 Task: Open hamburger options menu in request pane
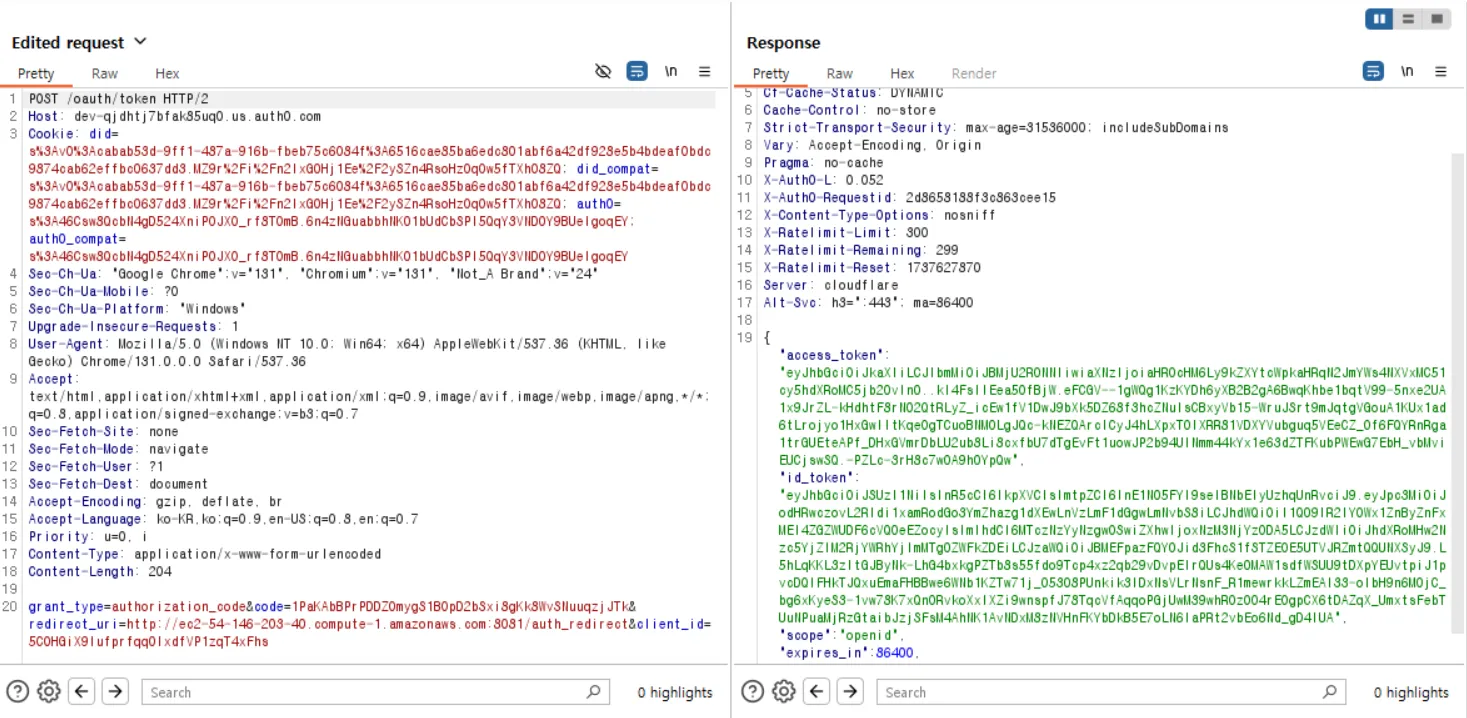tap(705, 71)
